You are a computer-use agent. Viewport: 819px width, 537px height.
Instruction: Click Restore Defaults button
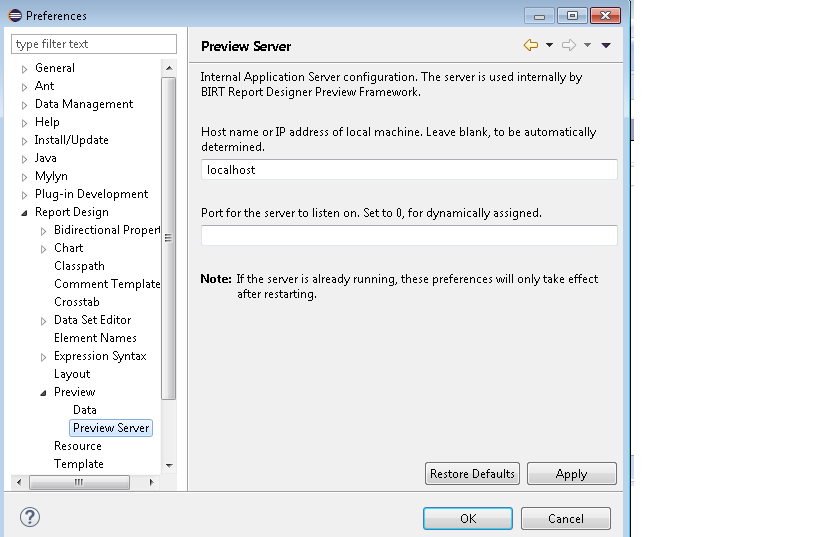click(x=472, y=474)
